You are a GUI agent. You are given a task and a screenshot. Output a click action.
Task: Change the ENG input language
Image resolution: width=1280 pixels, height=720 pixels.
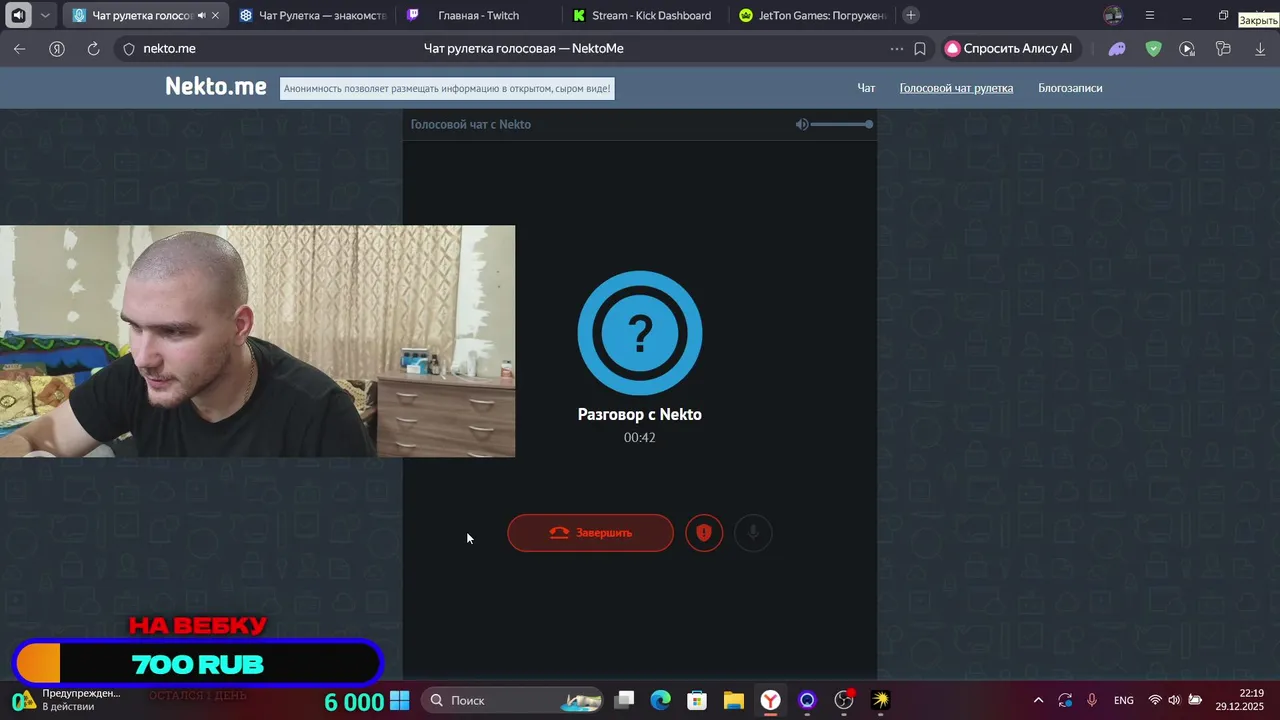point(1123,700)
